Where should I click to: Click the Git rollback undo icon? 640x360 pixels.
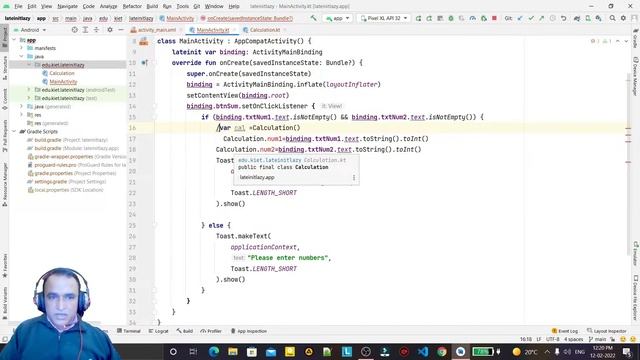563,18
